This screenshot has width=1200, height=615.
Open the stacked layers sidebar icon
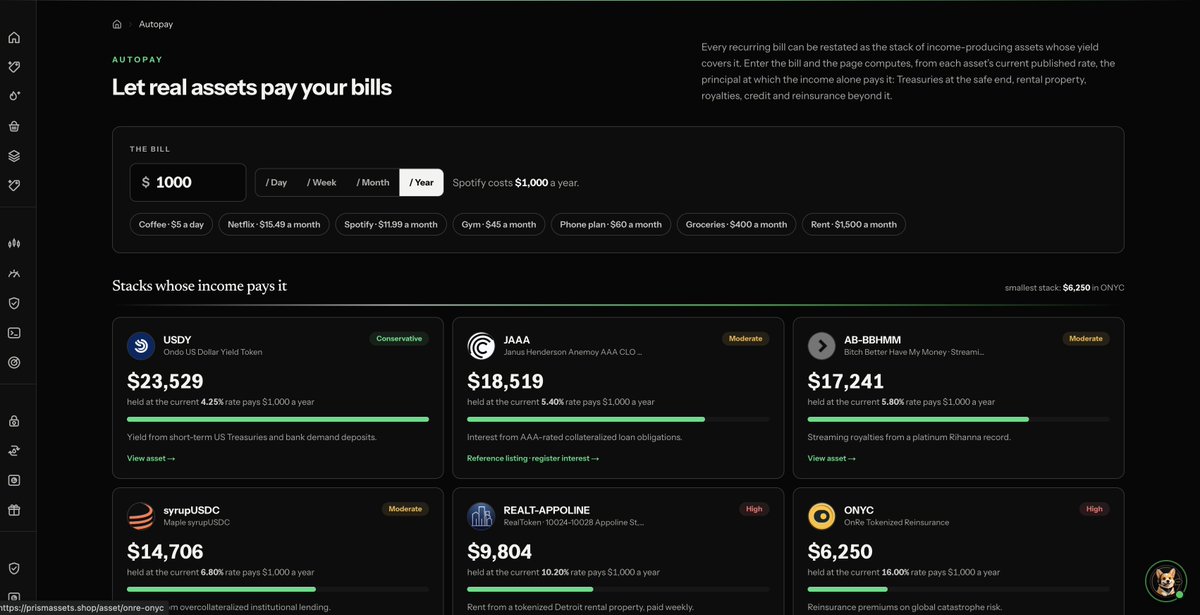[14, 156]
